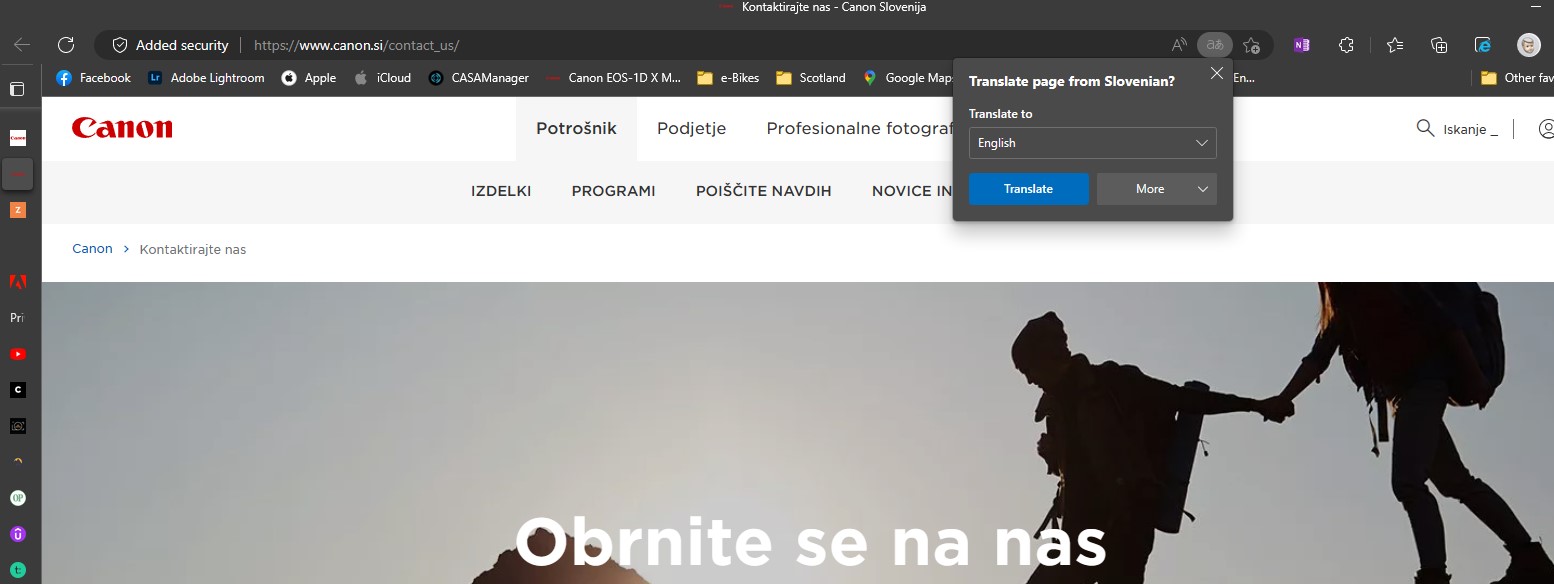Follow the Canon breadcrumb link

coord(92,249)
